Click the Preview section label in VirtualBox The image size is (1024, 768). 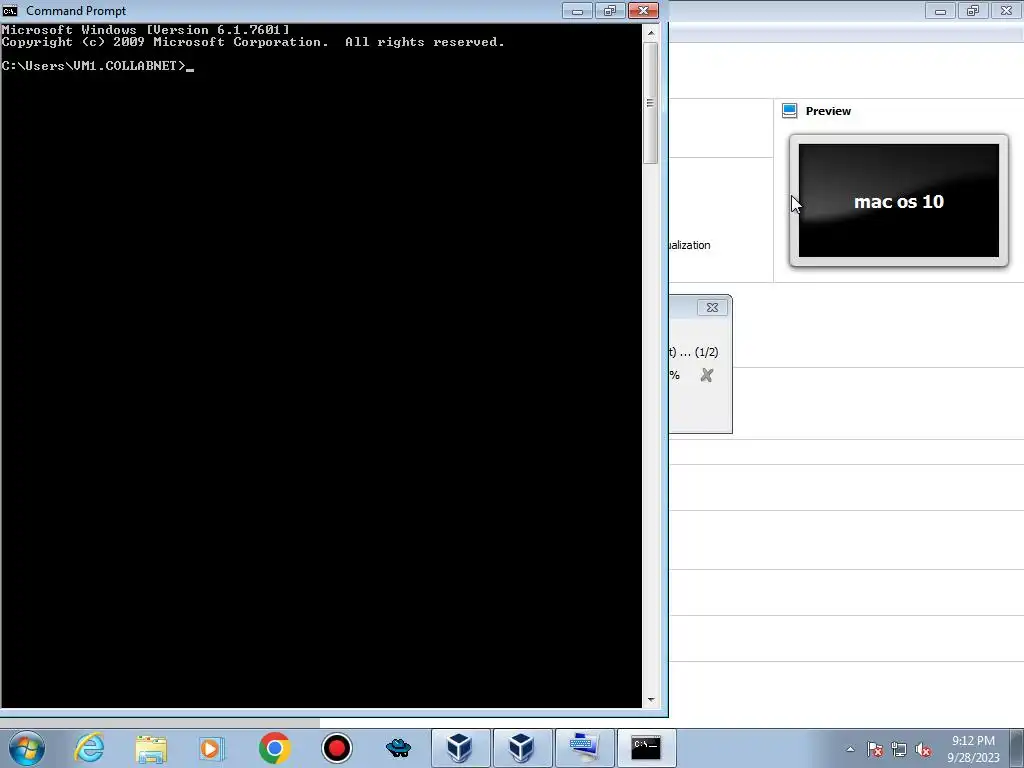828,111
